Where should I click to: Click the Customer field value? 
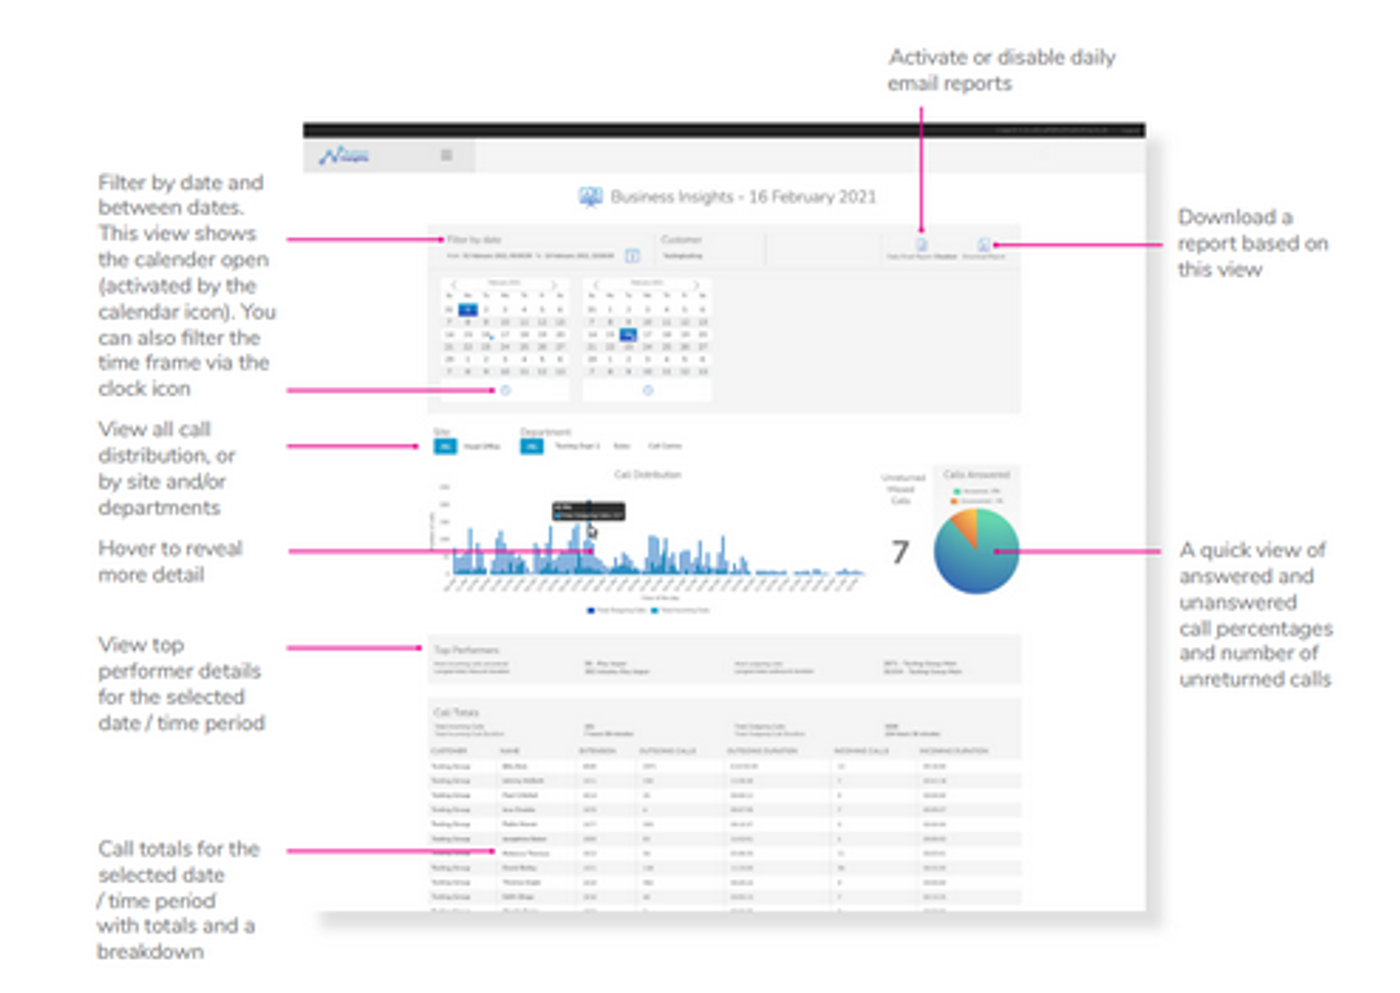683,256
